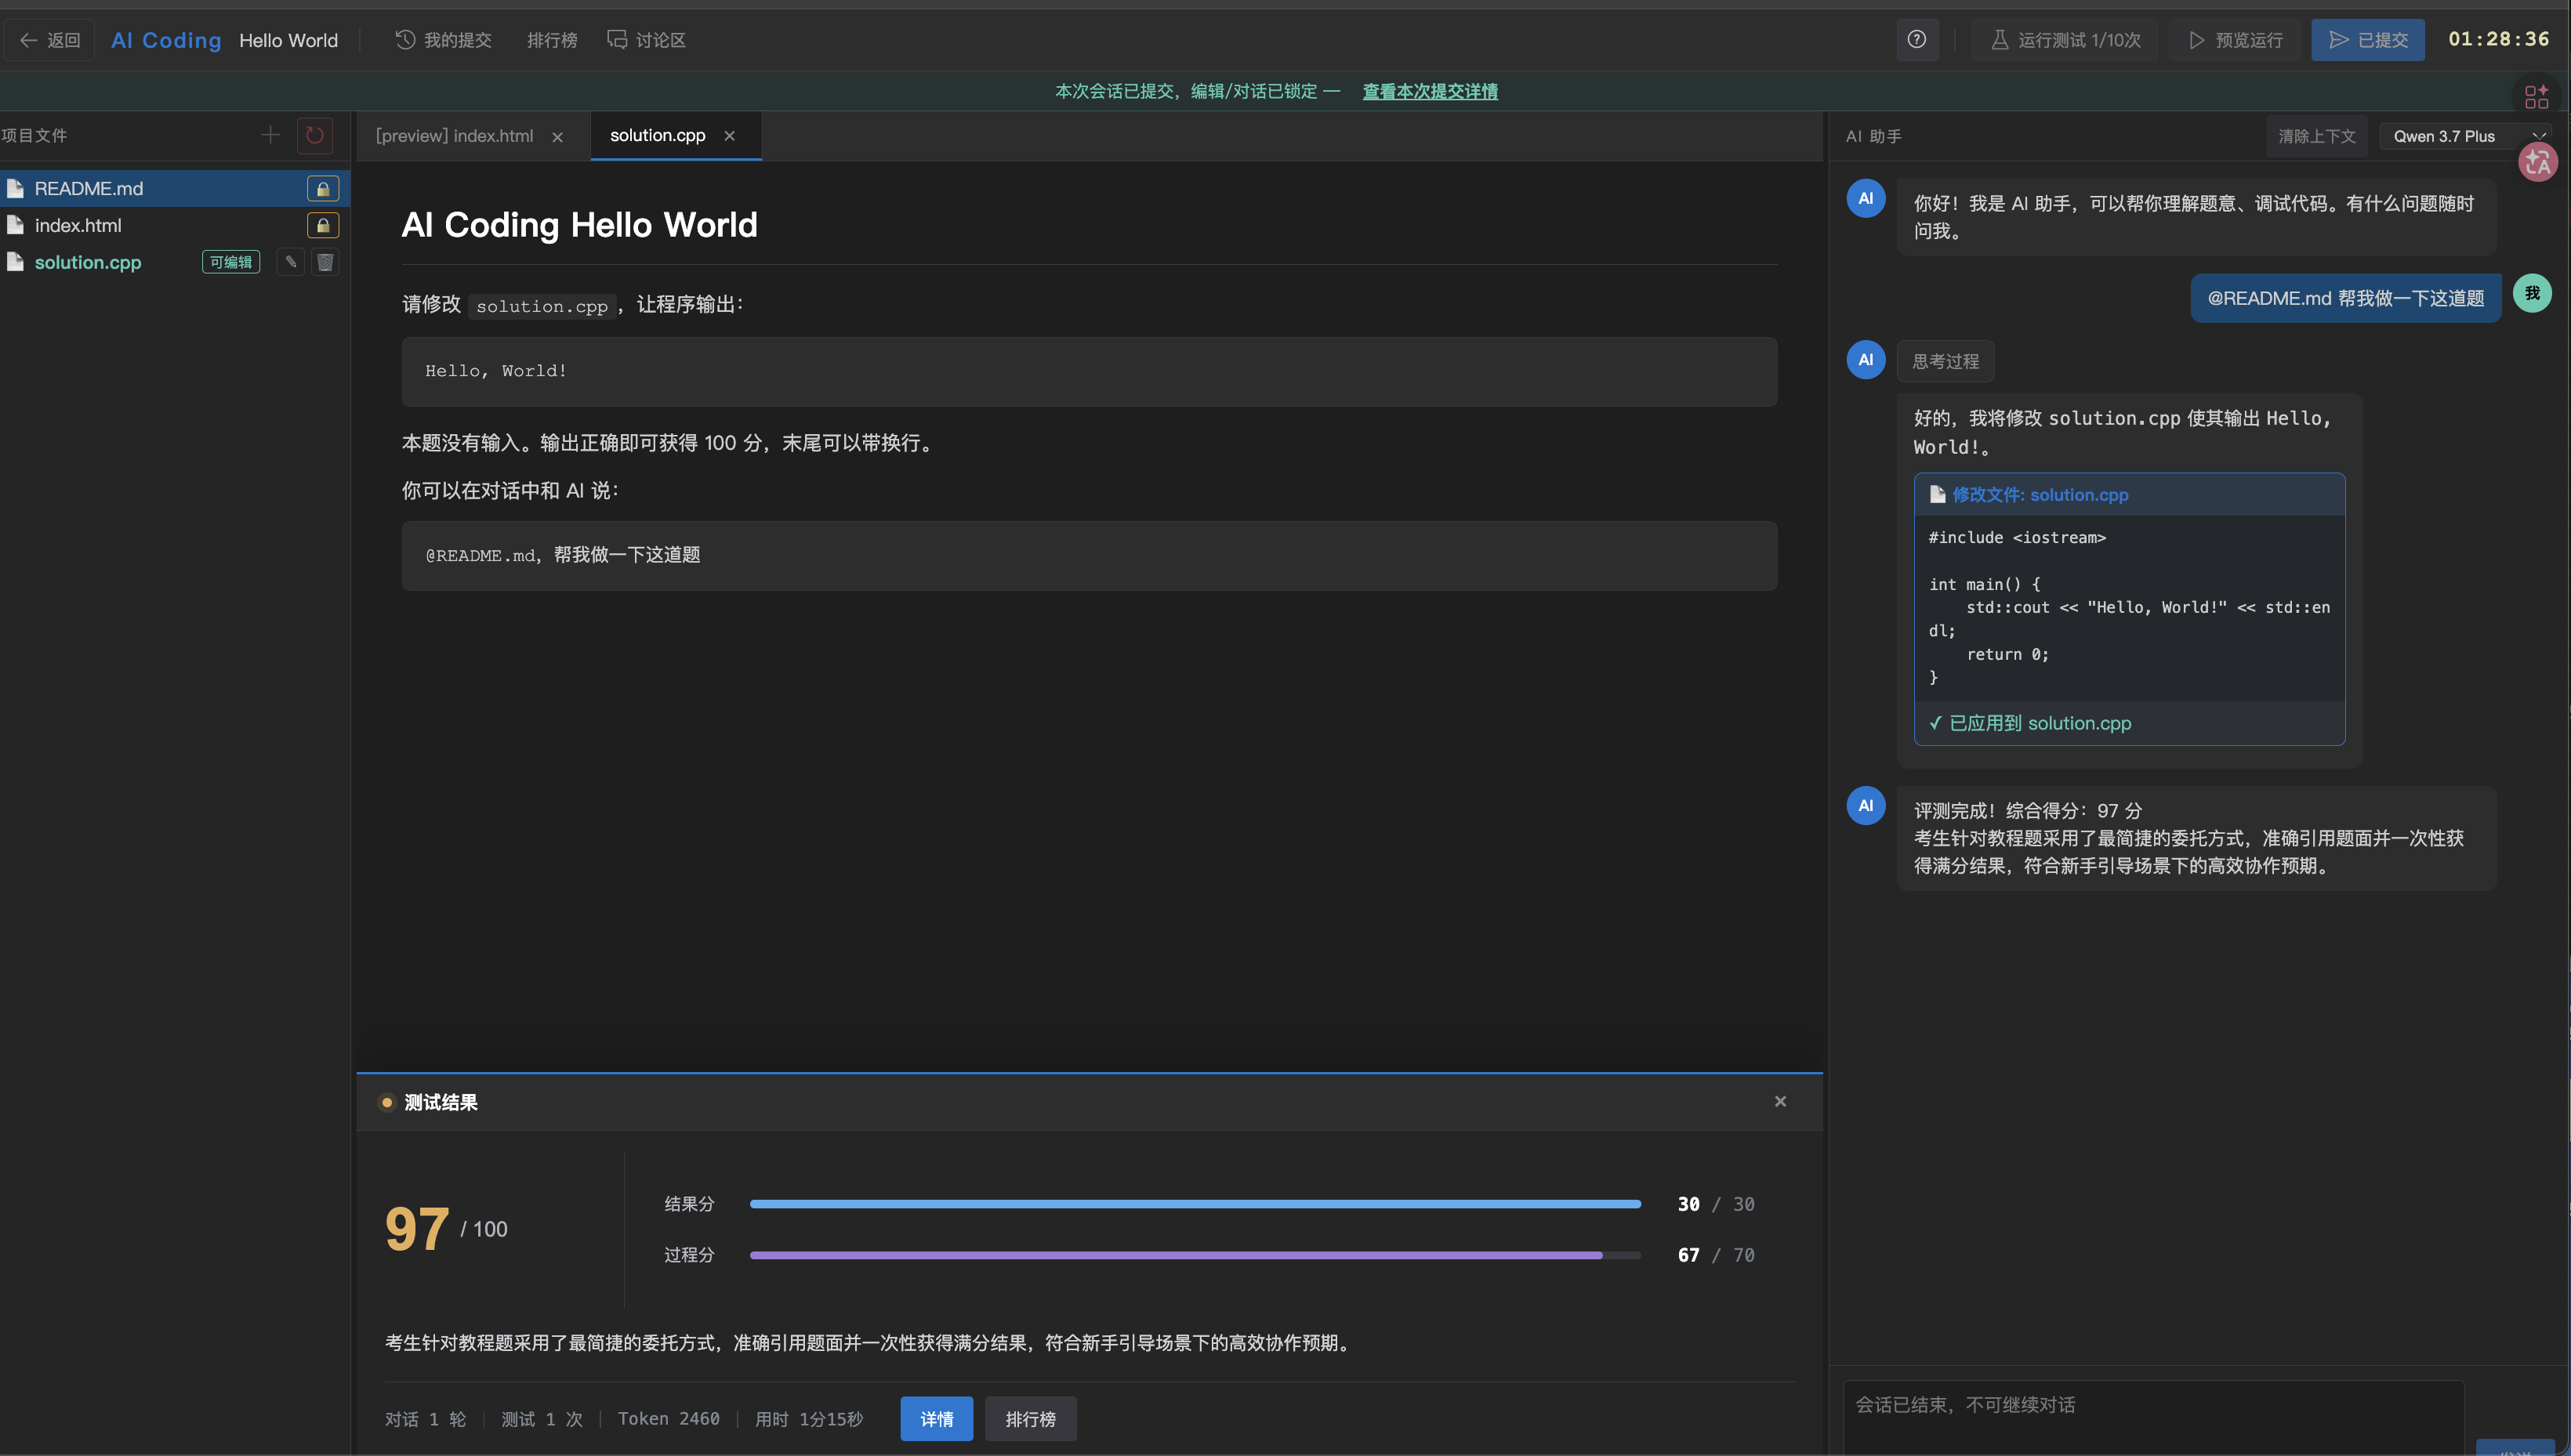2571x1456 pixels.
Task: Open the apps grid icon at top right
Action: [2537, 97]
